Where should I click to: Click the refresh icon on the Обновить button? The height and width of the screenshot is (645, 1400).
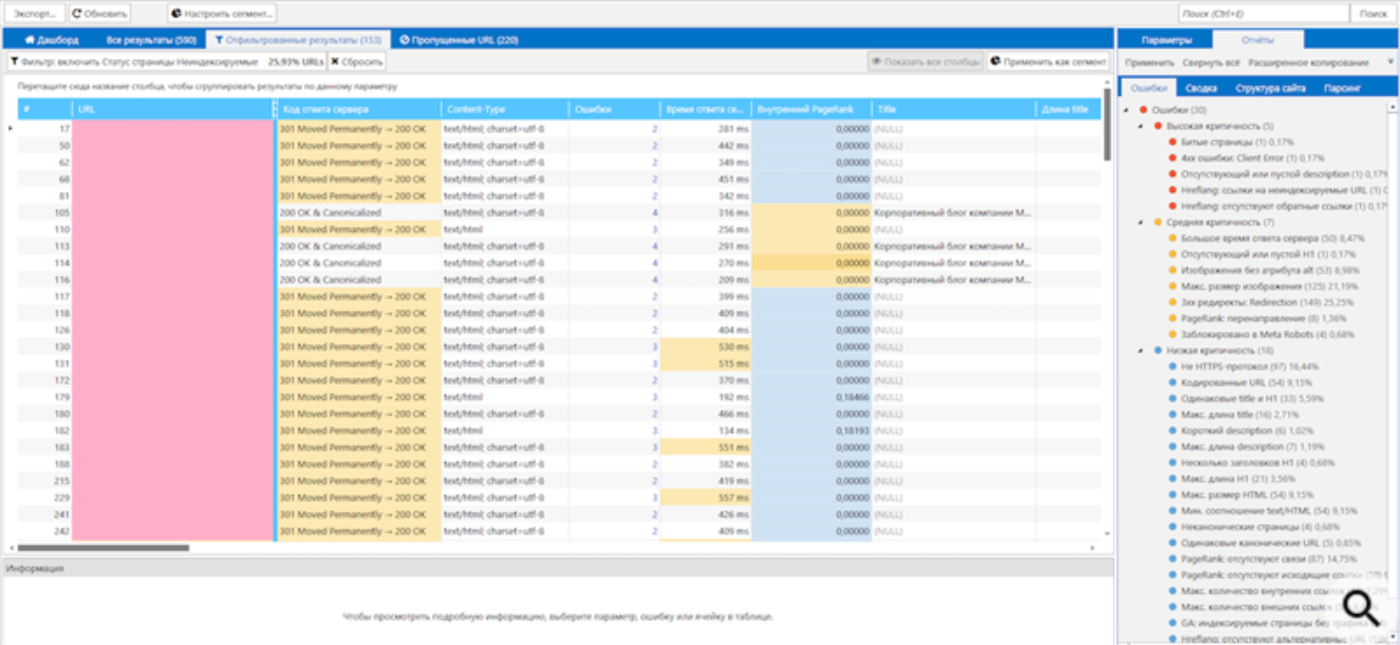(x=77, y=14)
